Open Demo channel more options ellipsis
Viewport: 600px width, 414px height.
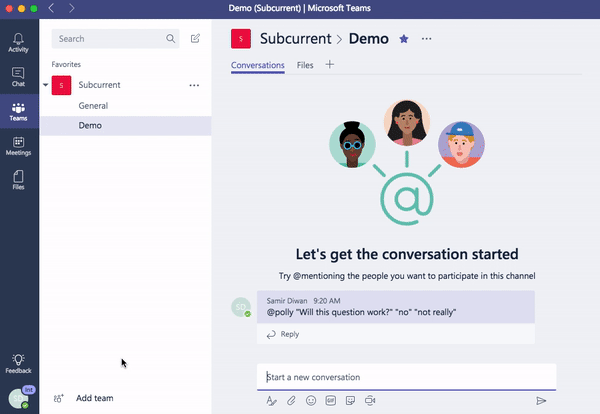click(426, 39)
